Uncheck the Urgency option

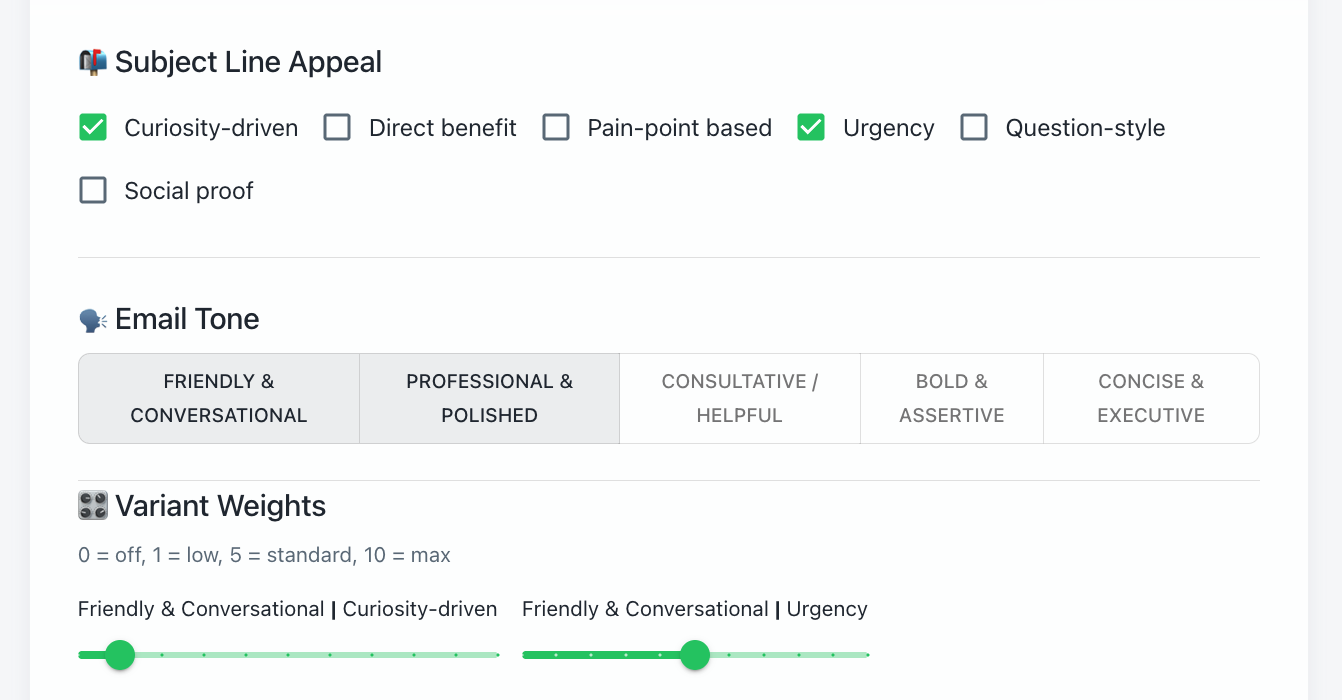pyautogui.click(x=810, y=127)
